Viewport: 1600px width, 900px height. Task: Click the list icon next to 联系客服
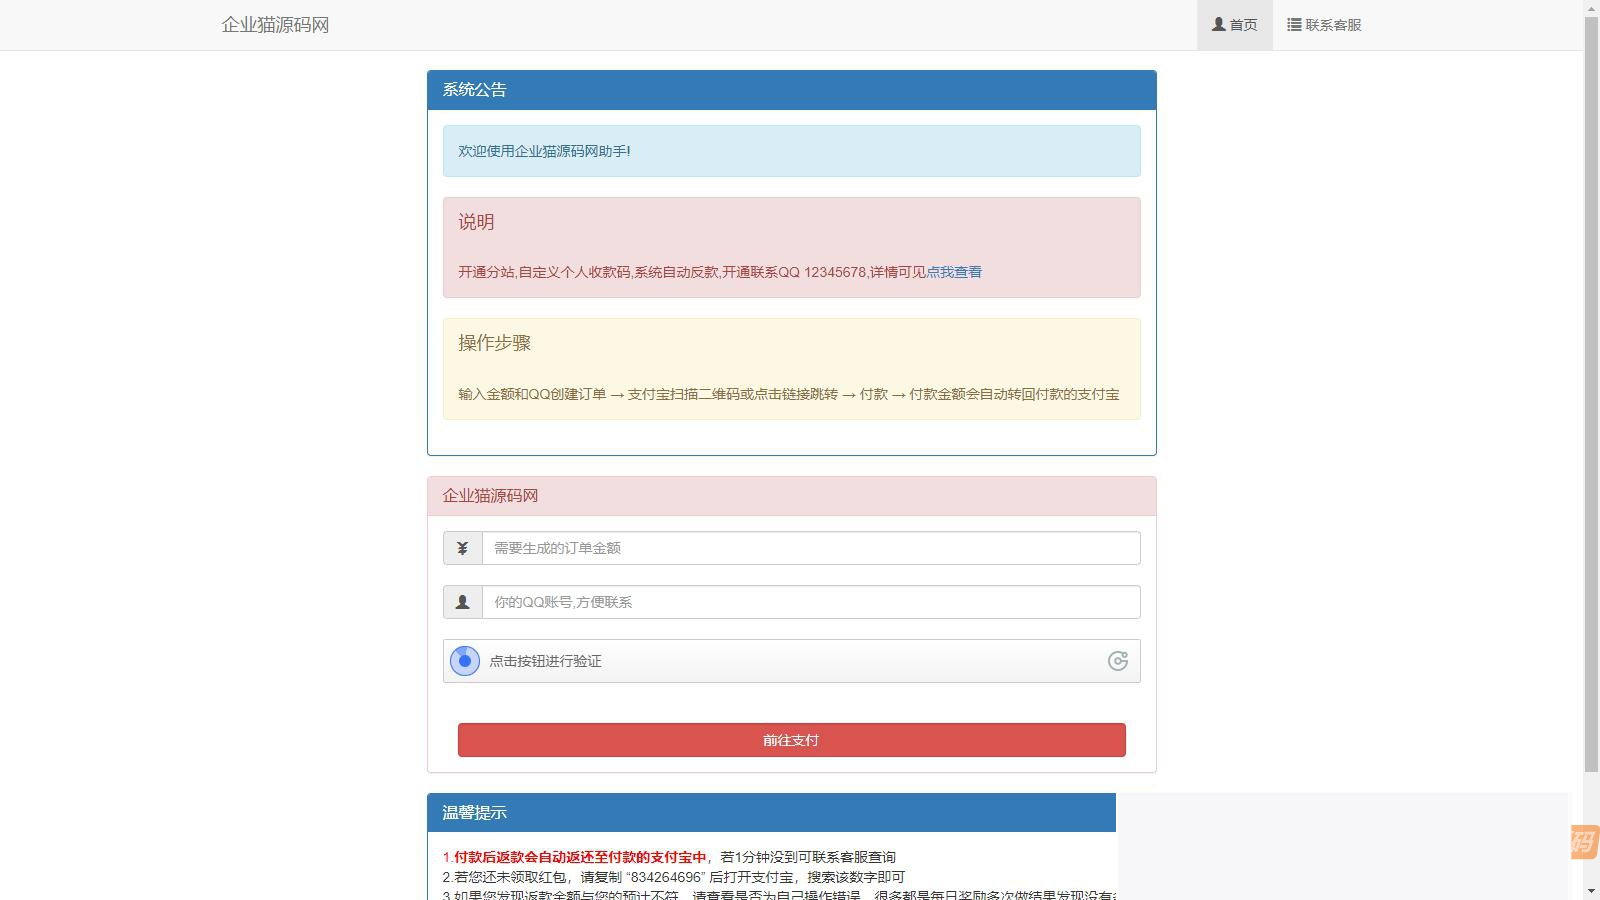coord(1290,24)
